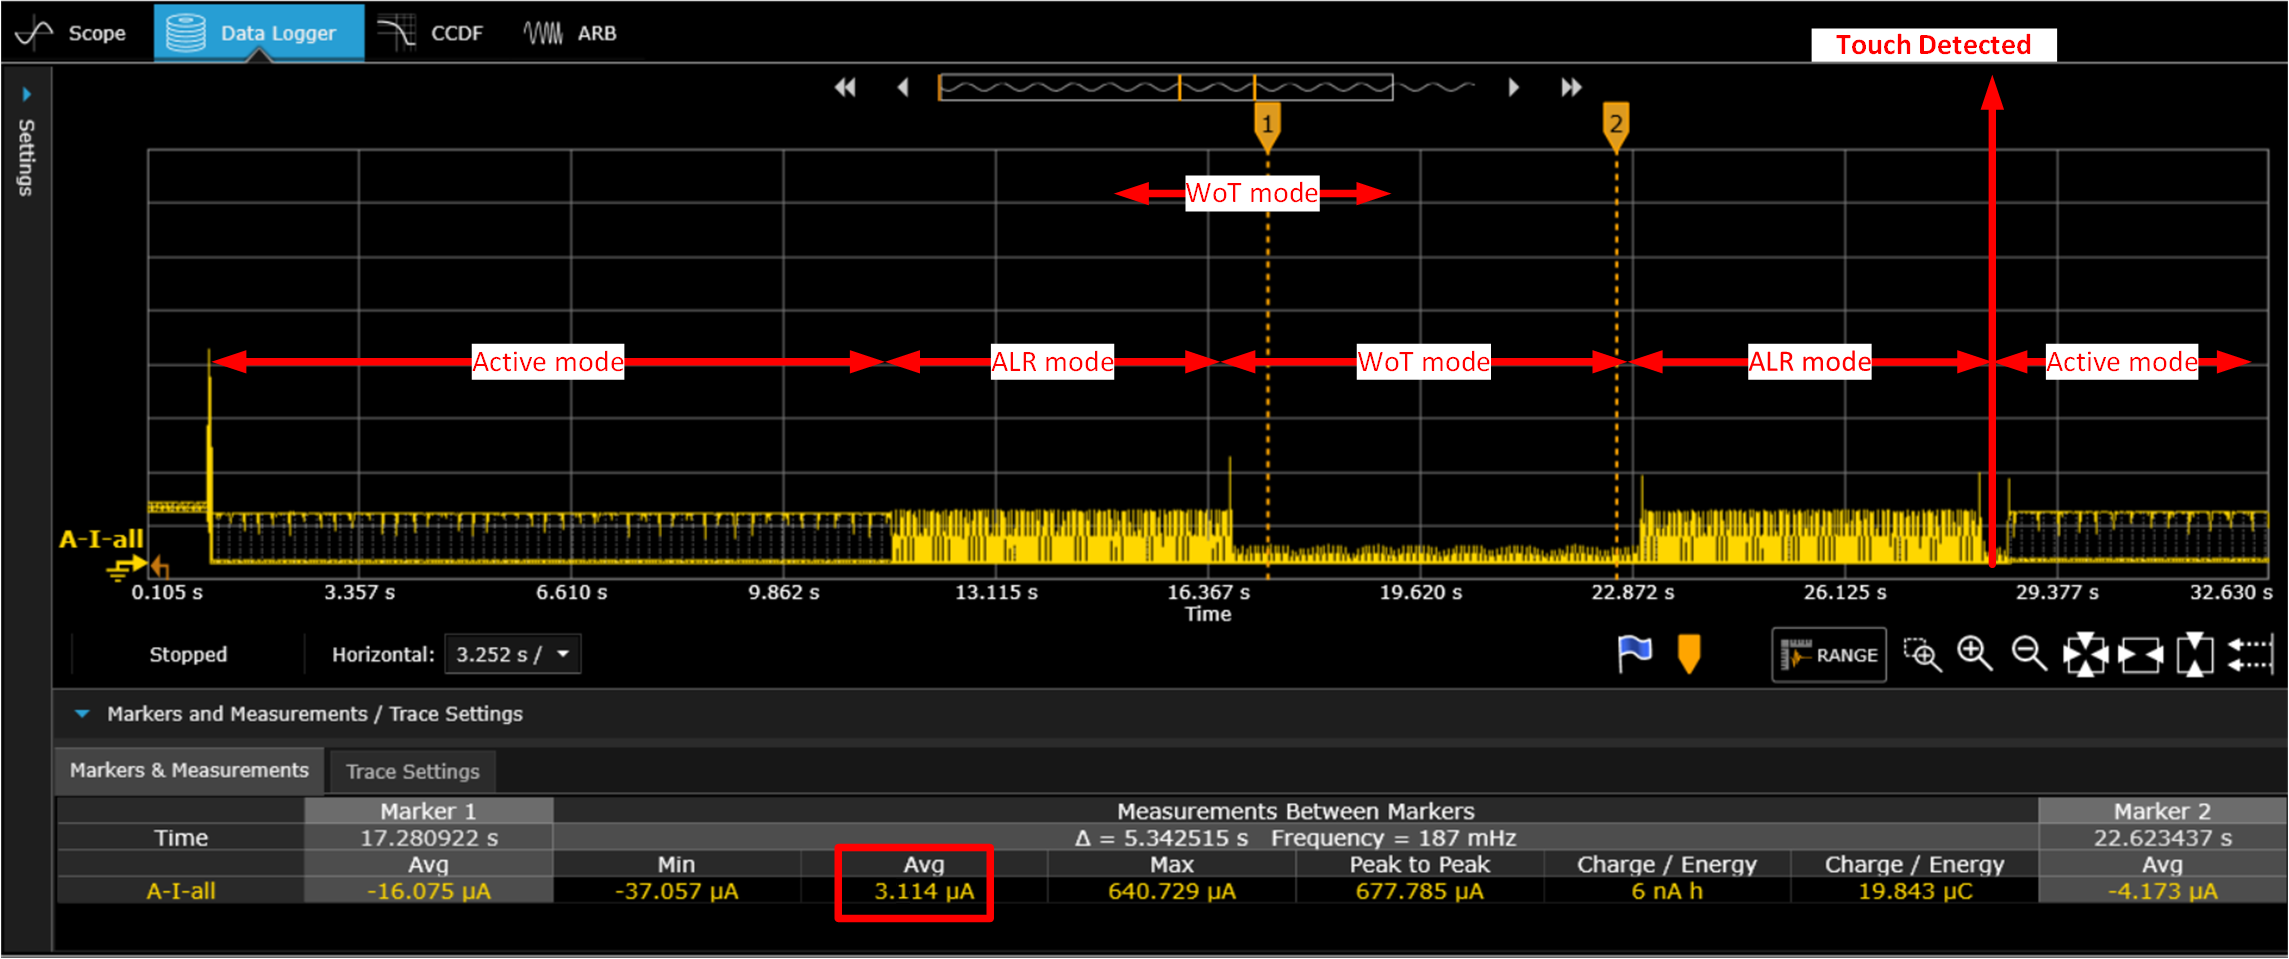Image resolution: width=2289 pixels, height=959 pixels.
Task: Jump back with double-left rewind arrows
Action: (x=845, y=88)
